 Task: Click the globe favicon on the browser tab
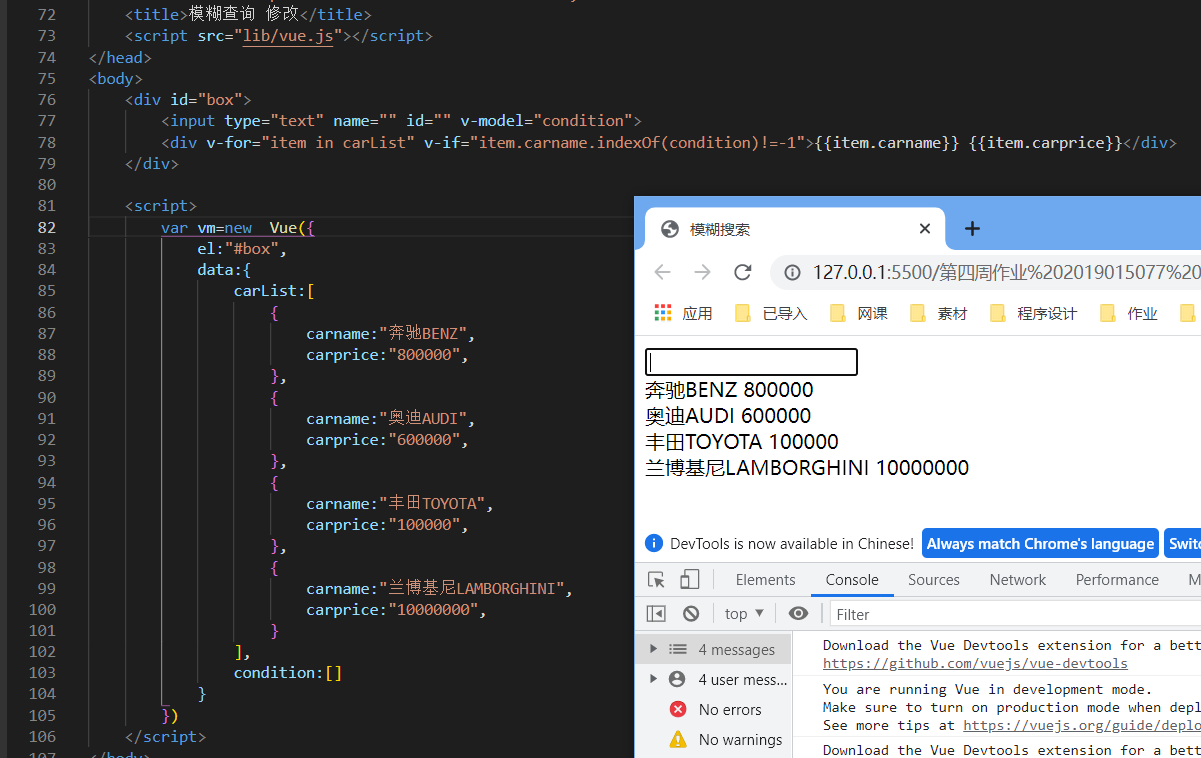[x=671, y=229]
